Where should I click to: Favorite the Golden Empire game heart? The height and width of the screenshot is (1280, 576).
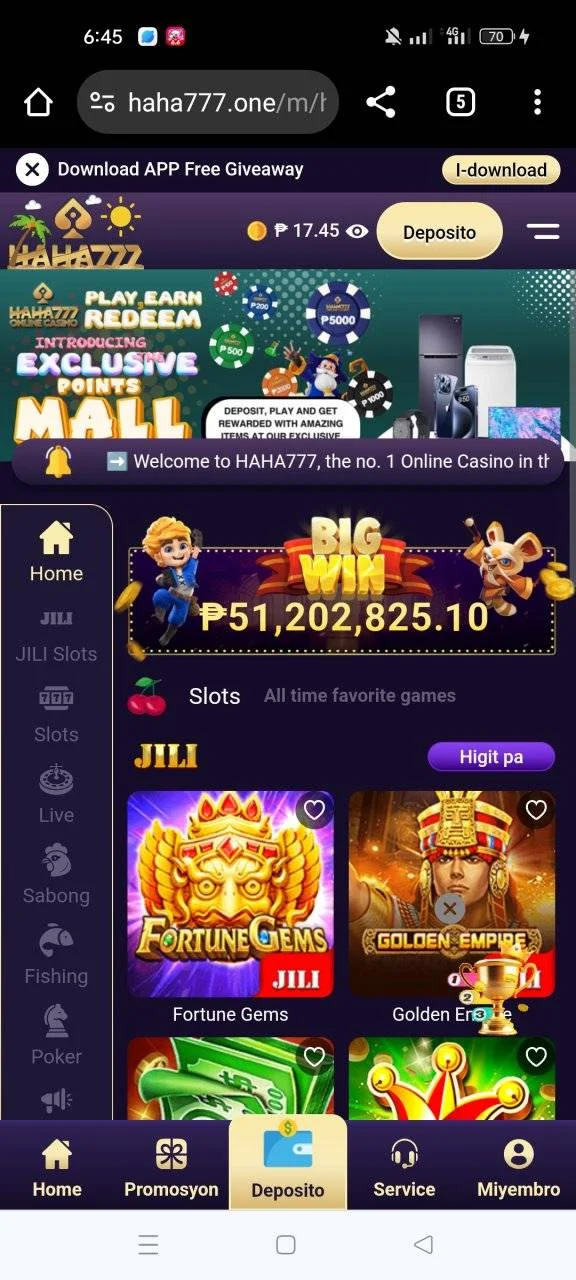point(536,810)
